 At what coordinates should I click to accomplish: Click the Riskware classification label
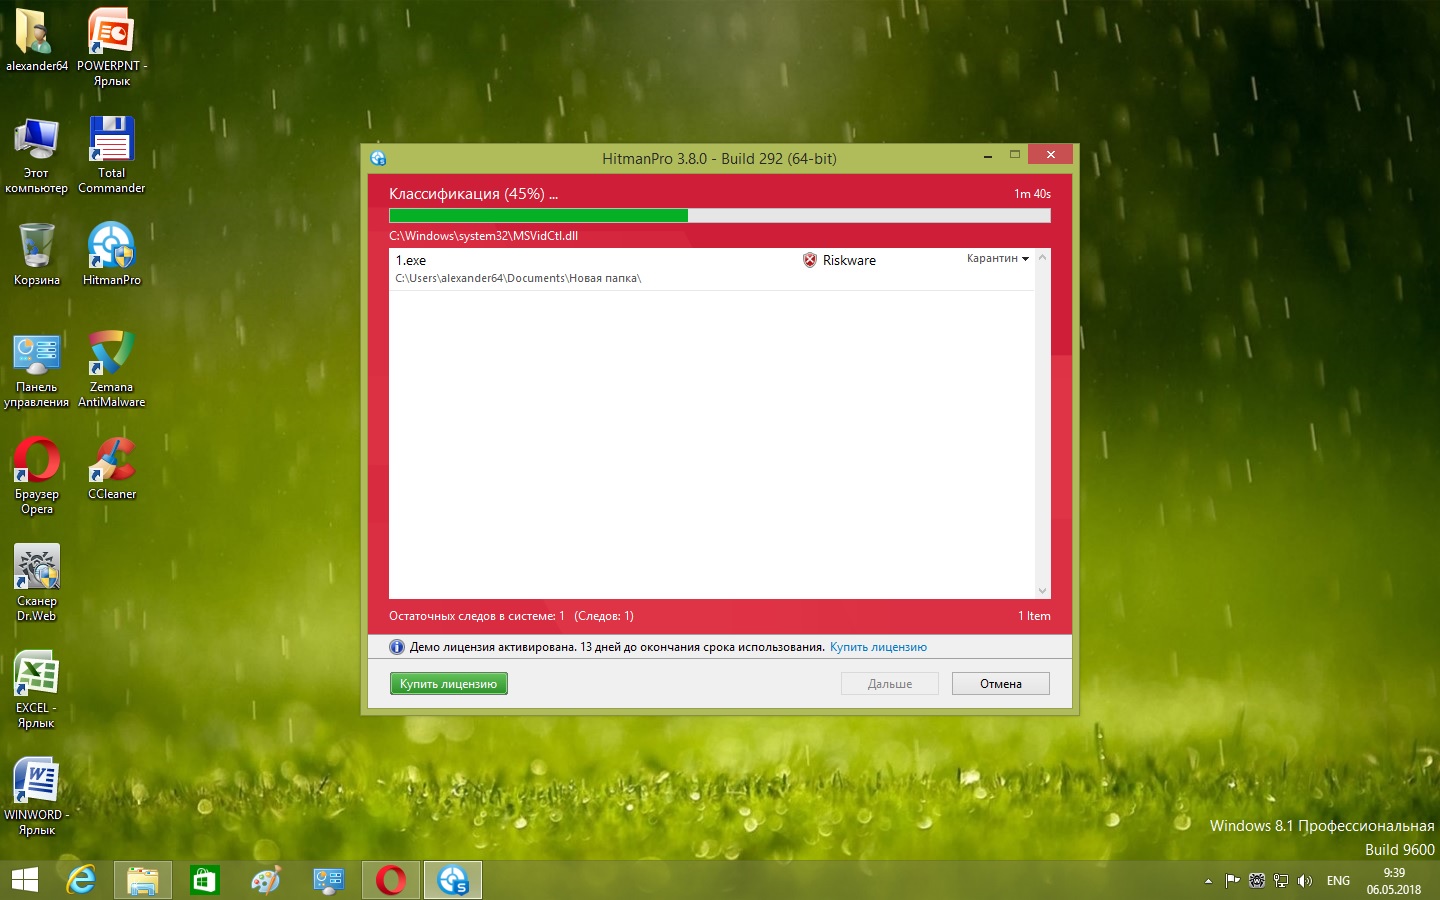click(849, 260)
